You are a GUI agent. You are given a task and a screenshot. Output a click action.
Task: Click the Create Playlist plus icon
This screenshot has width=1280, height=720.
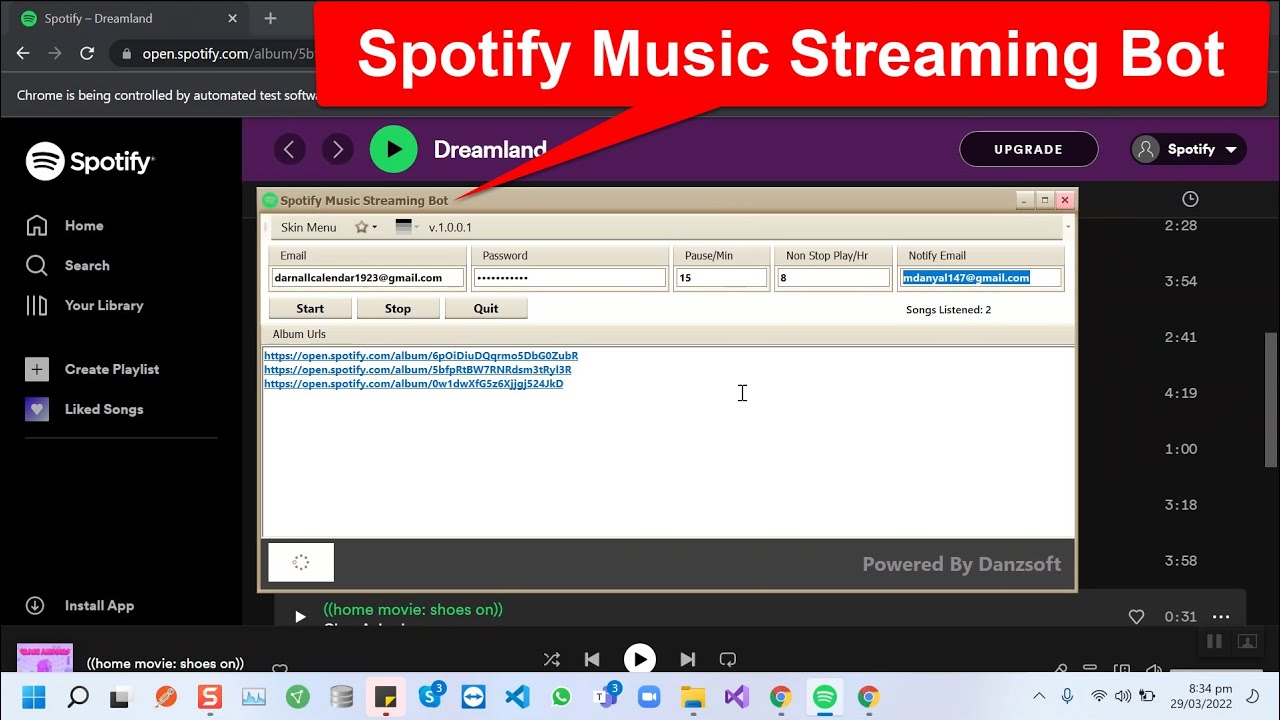(37, 369)
